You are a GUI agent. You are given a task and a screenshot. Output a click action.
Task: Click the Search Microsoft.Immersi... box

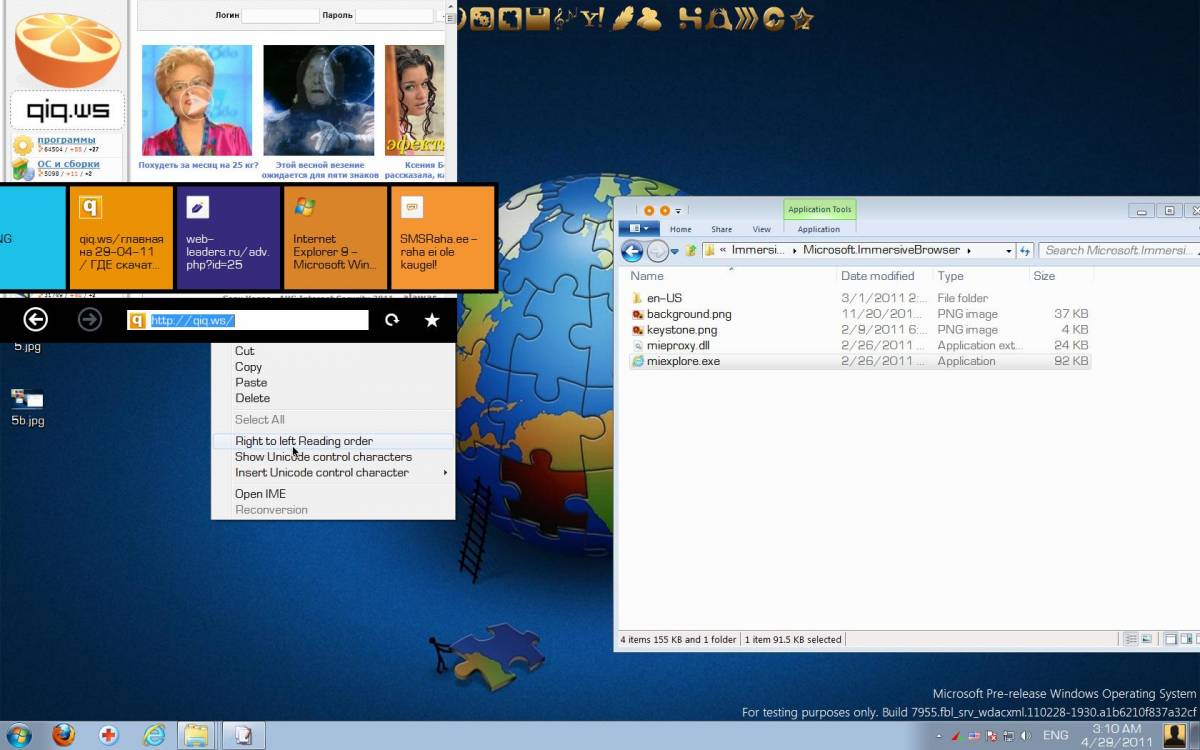pos(1118,250)
